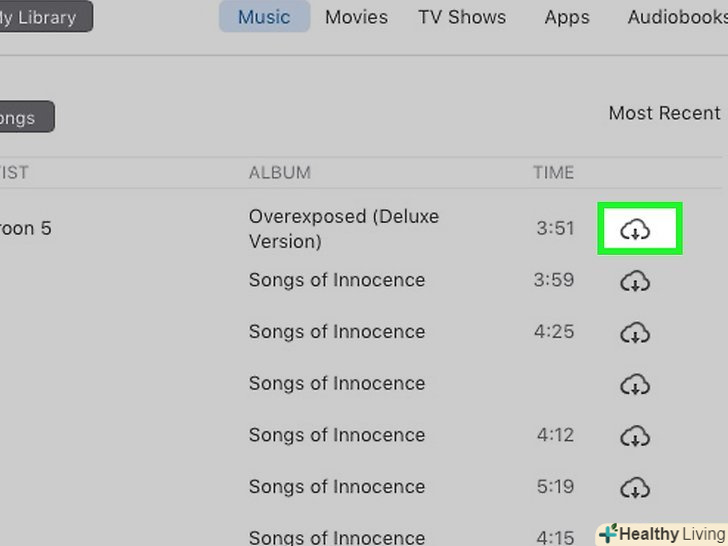Go to the TV Shows tab
The height and width of the screenshot is (546, 728).
point(462,17)
